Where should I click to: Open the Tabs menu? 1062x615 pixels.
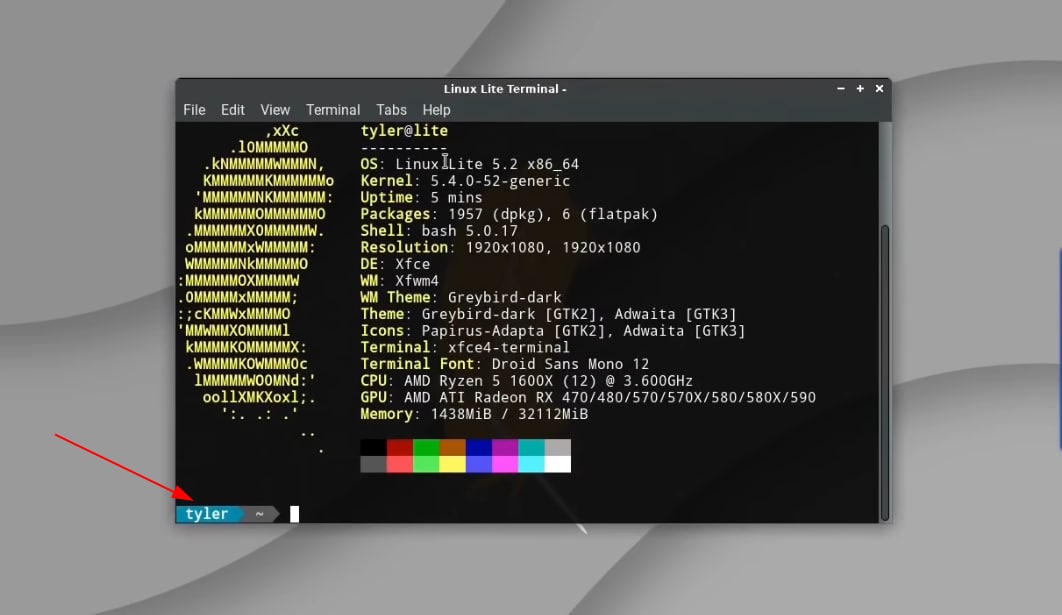pyautogui.click(x=391, y=110)
